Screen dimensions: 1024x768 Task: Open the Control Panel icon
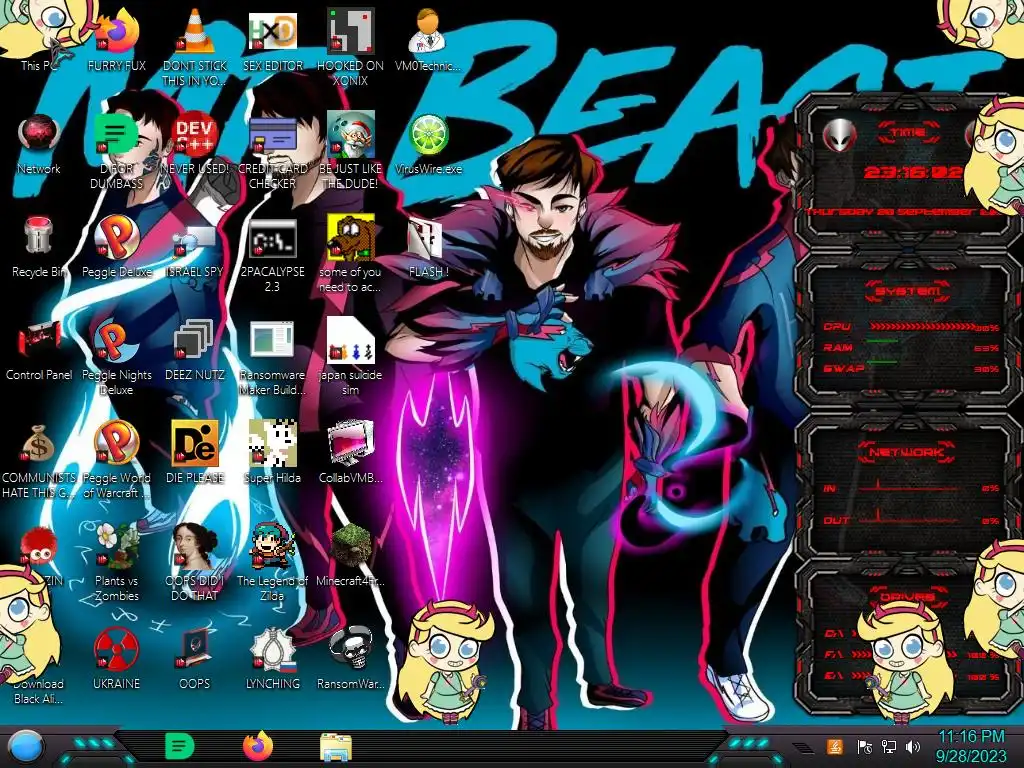tap(39, 350)
